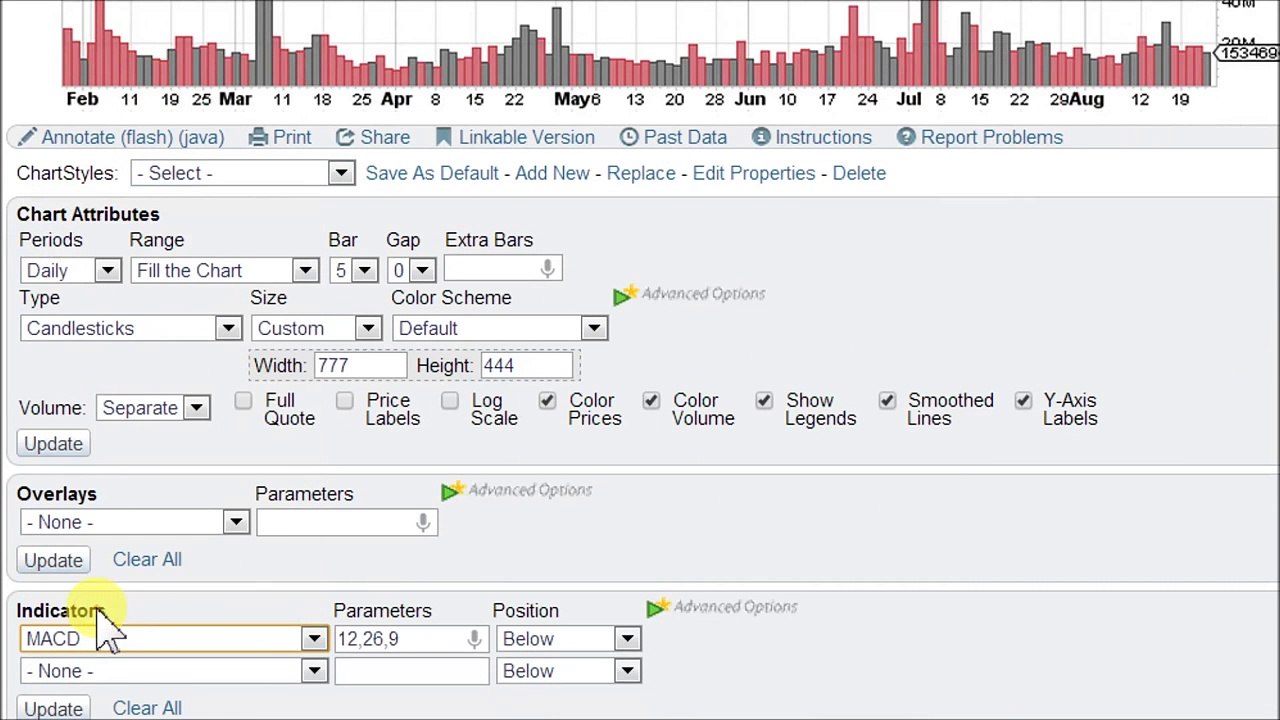This screenshot has width=1280, height=720.
Task: Expand Indicators Advanced Options arrow icon
Action: (x=657, y=608)
